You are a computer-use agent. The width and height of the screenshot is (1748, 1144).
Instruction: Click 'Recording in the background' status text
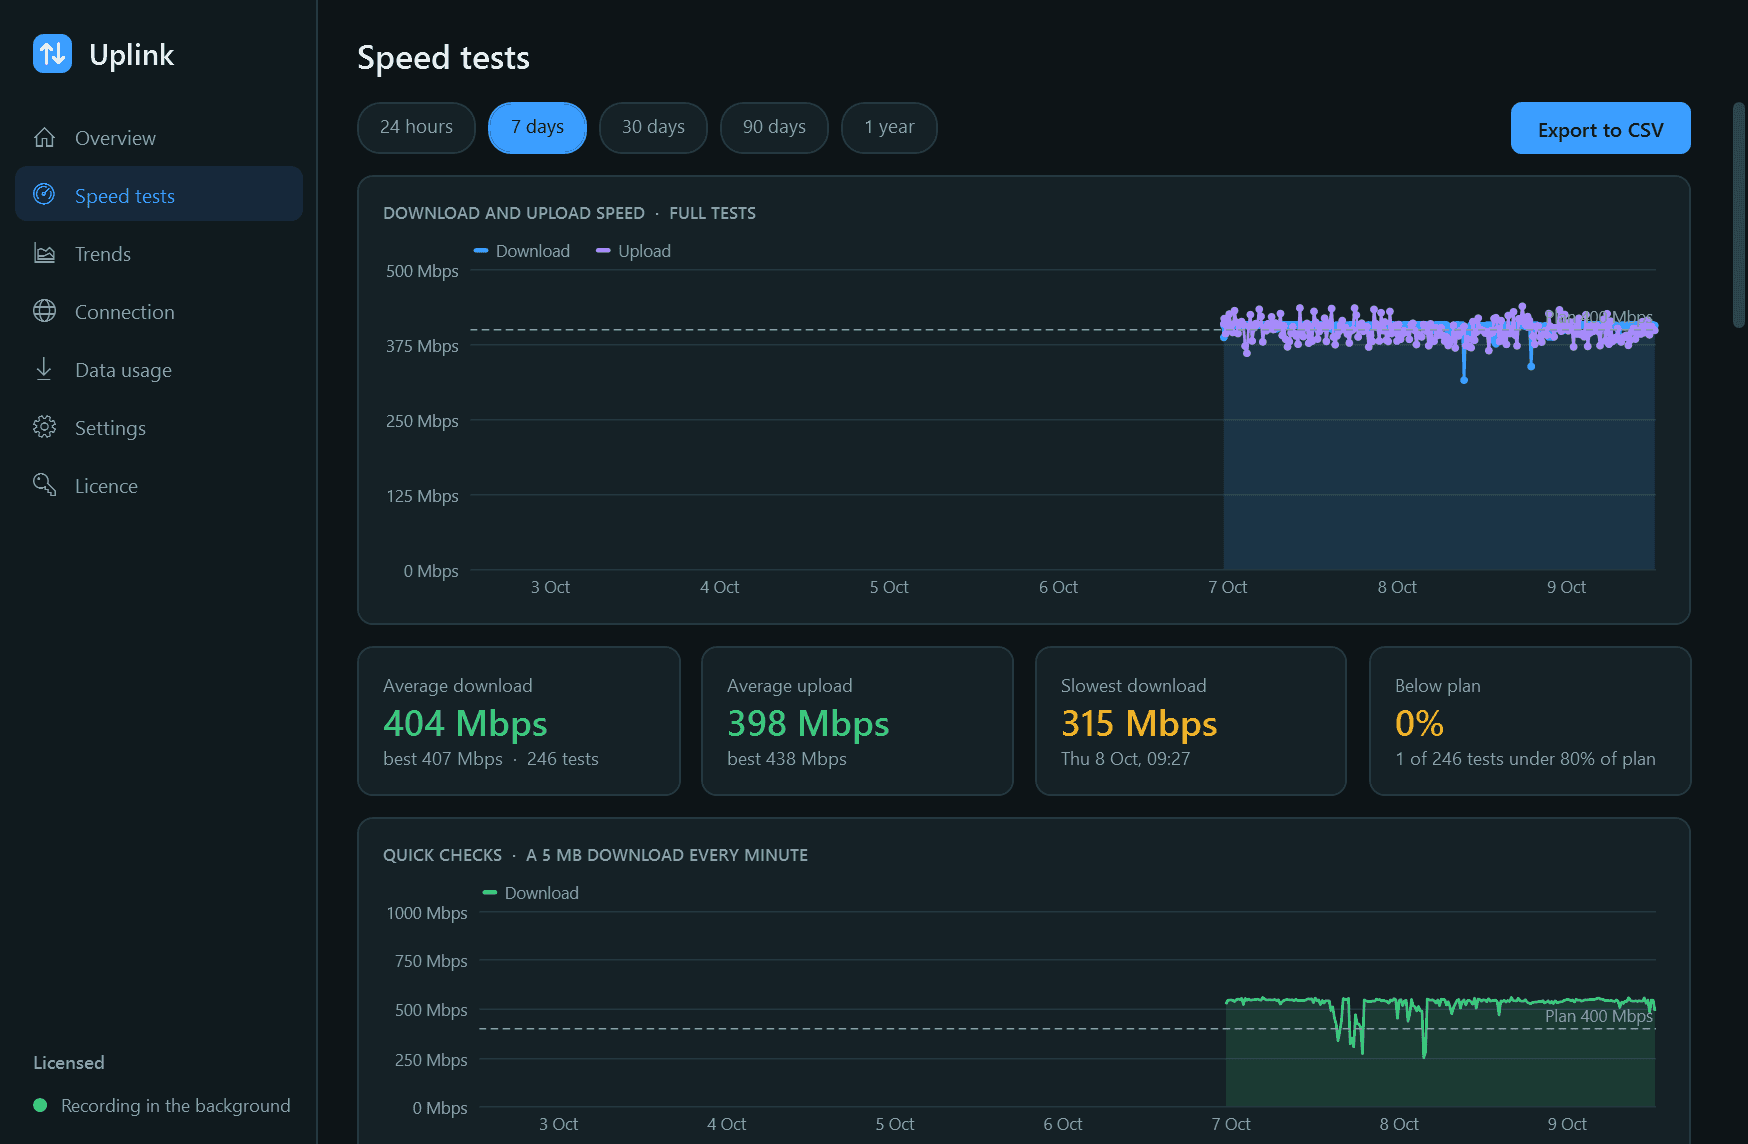tap(176, 1106)
